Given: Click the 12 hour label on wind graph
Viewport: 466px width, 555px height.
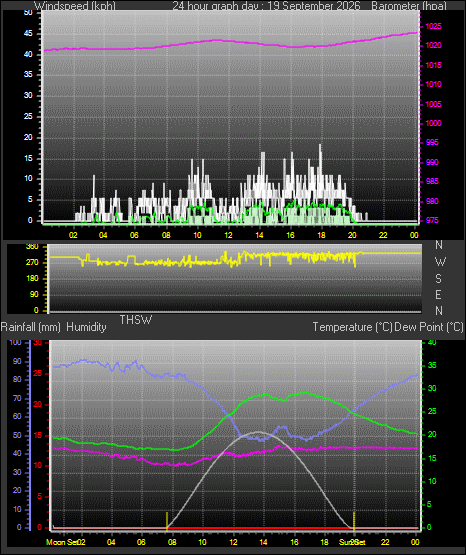Looking at the screenshot, I should (229, 235).
